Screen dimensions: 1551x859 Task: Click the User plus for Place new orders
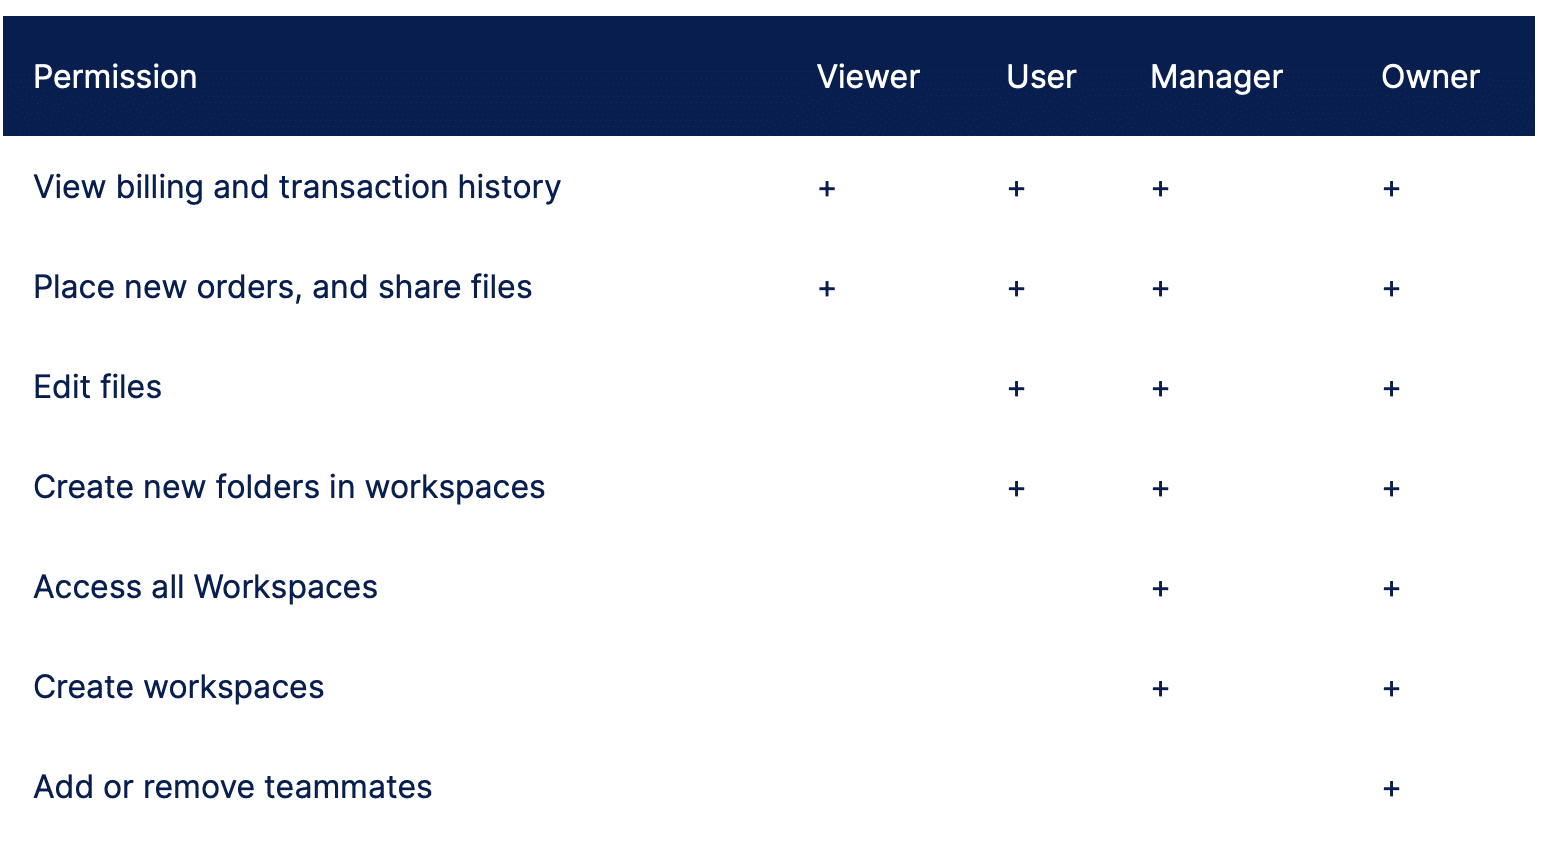coord(1016,289)
